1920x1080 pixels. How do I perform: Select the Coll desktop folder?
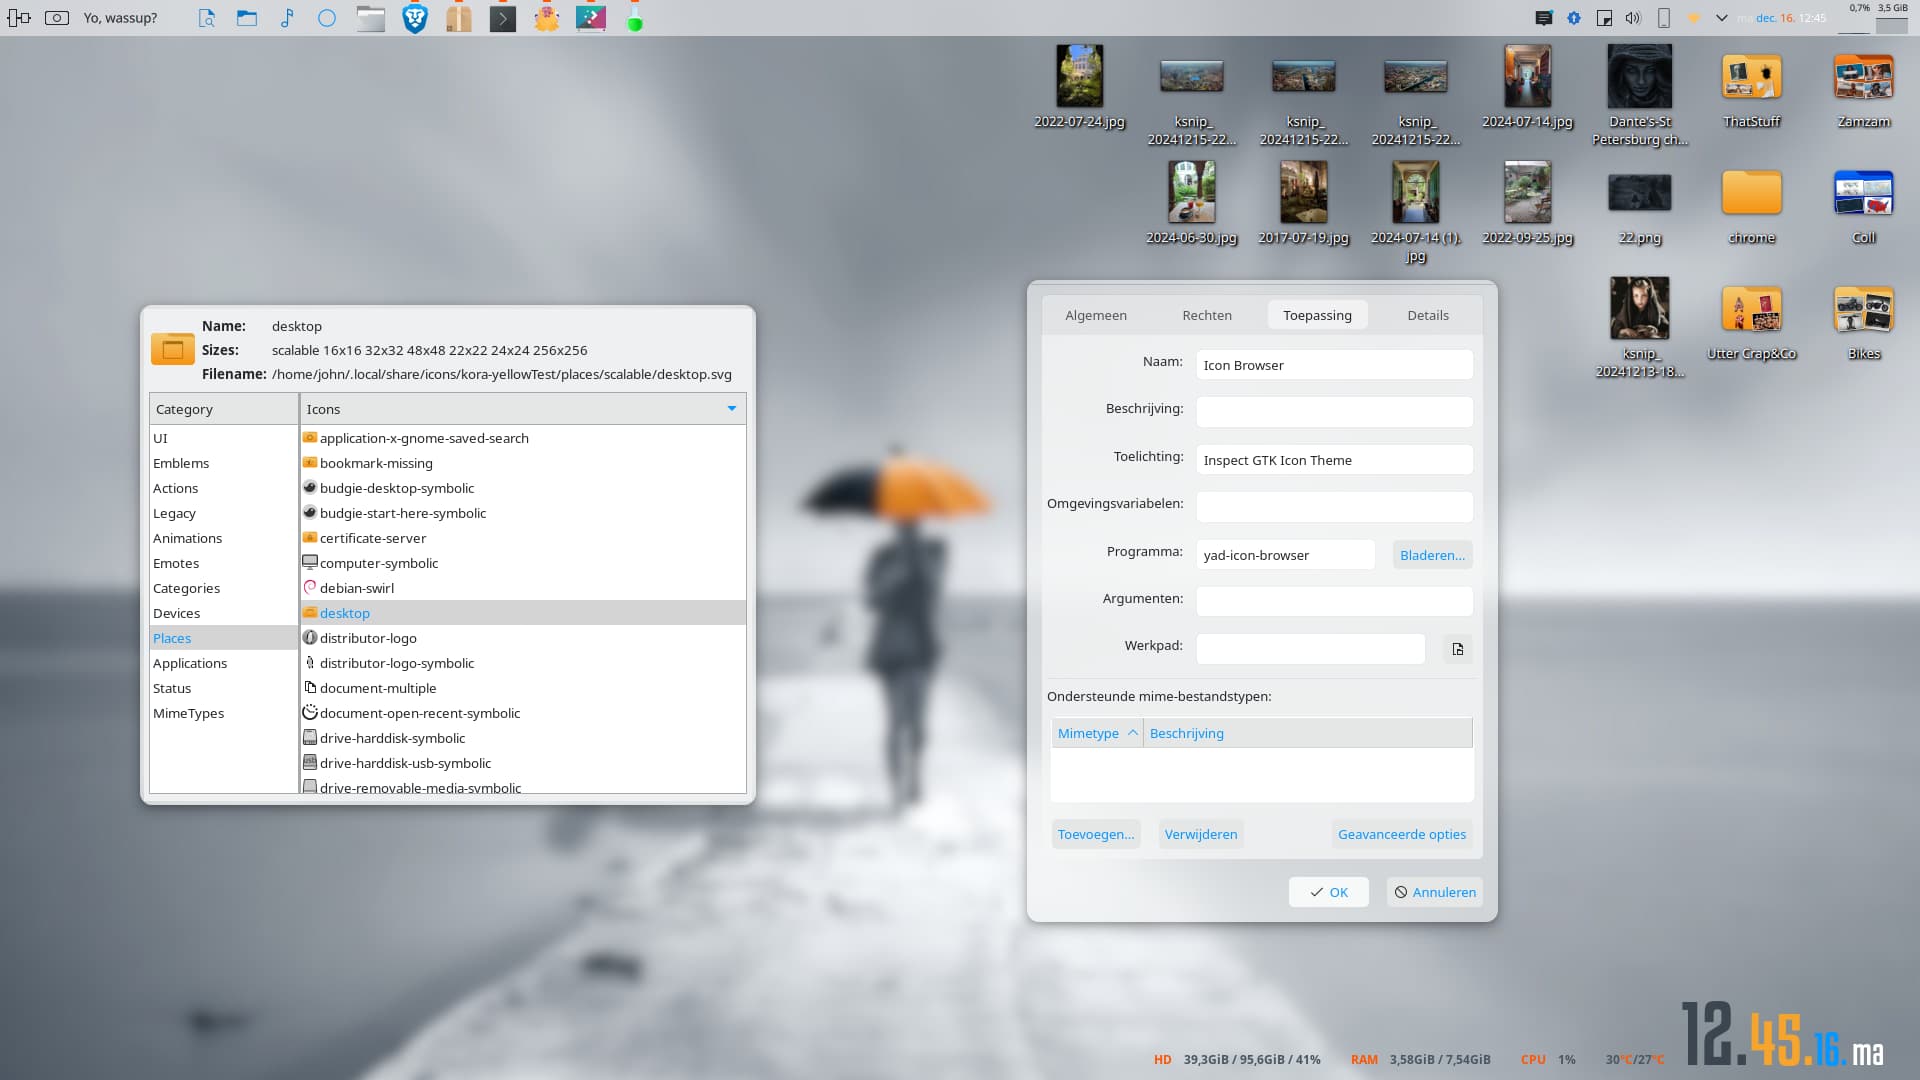point(1864,205)
